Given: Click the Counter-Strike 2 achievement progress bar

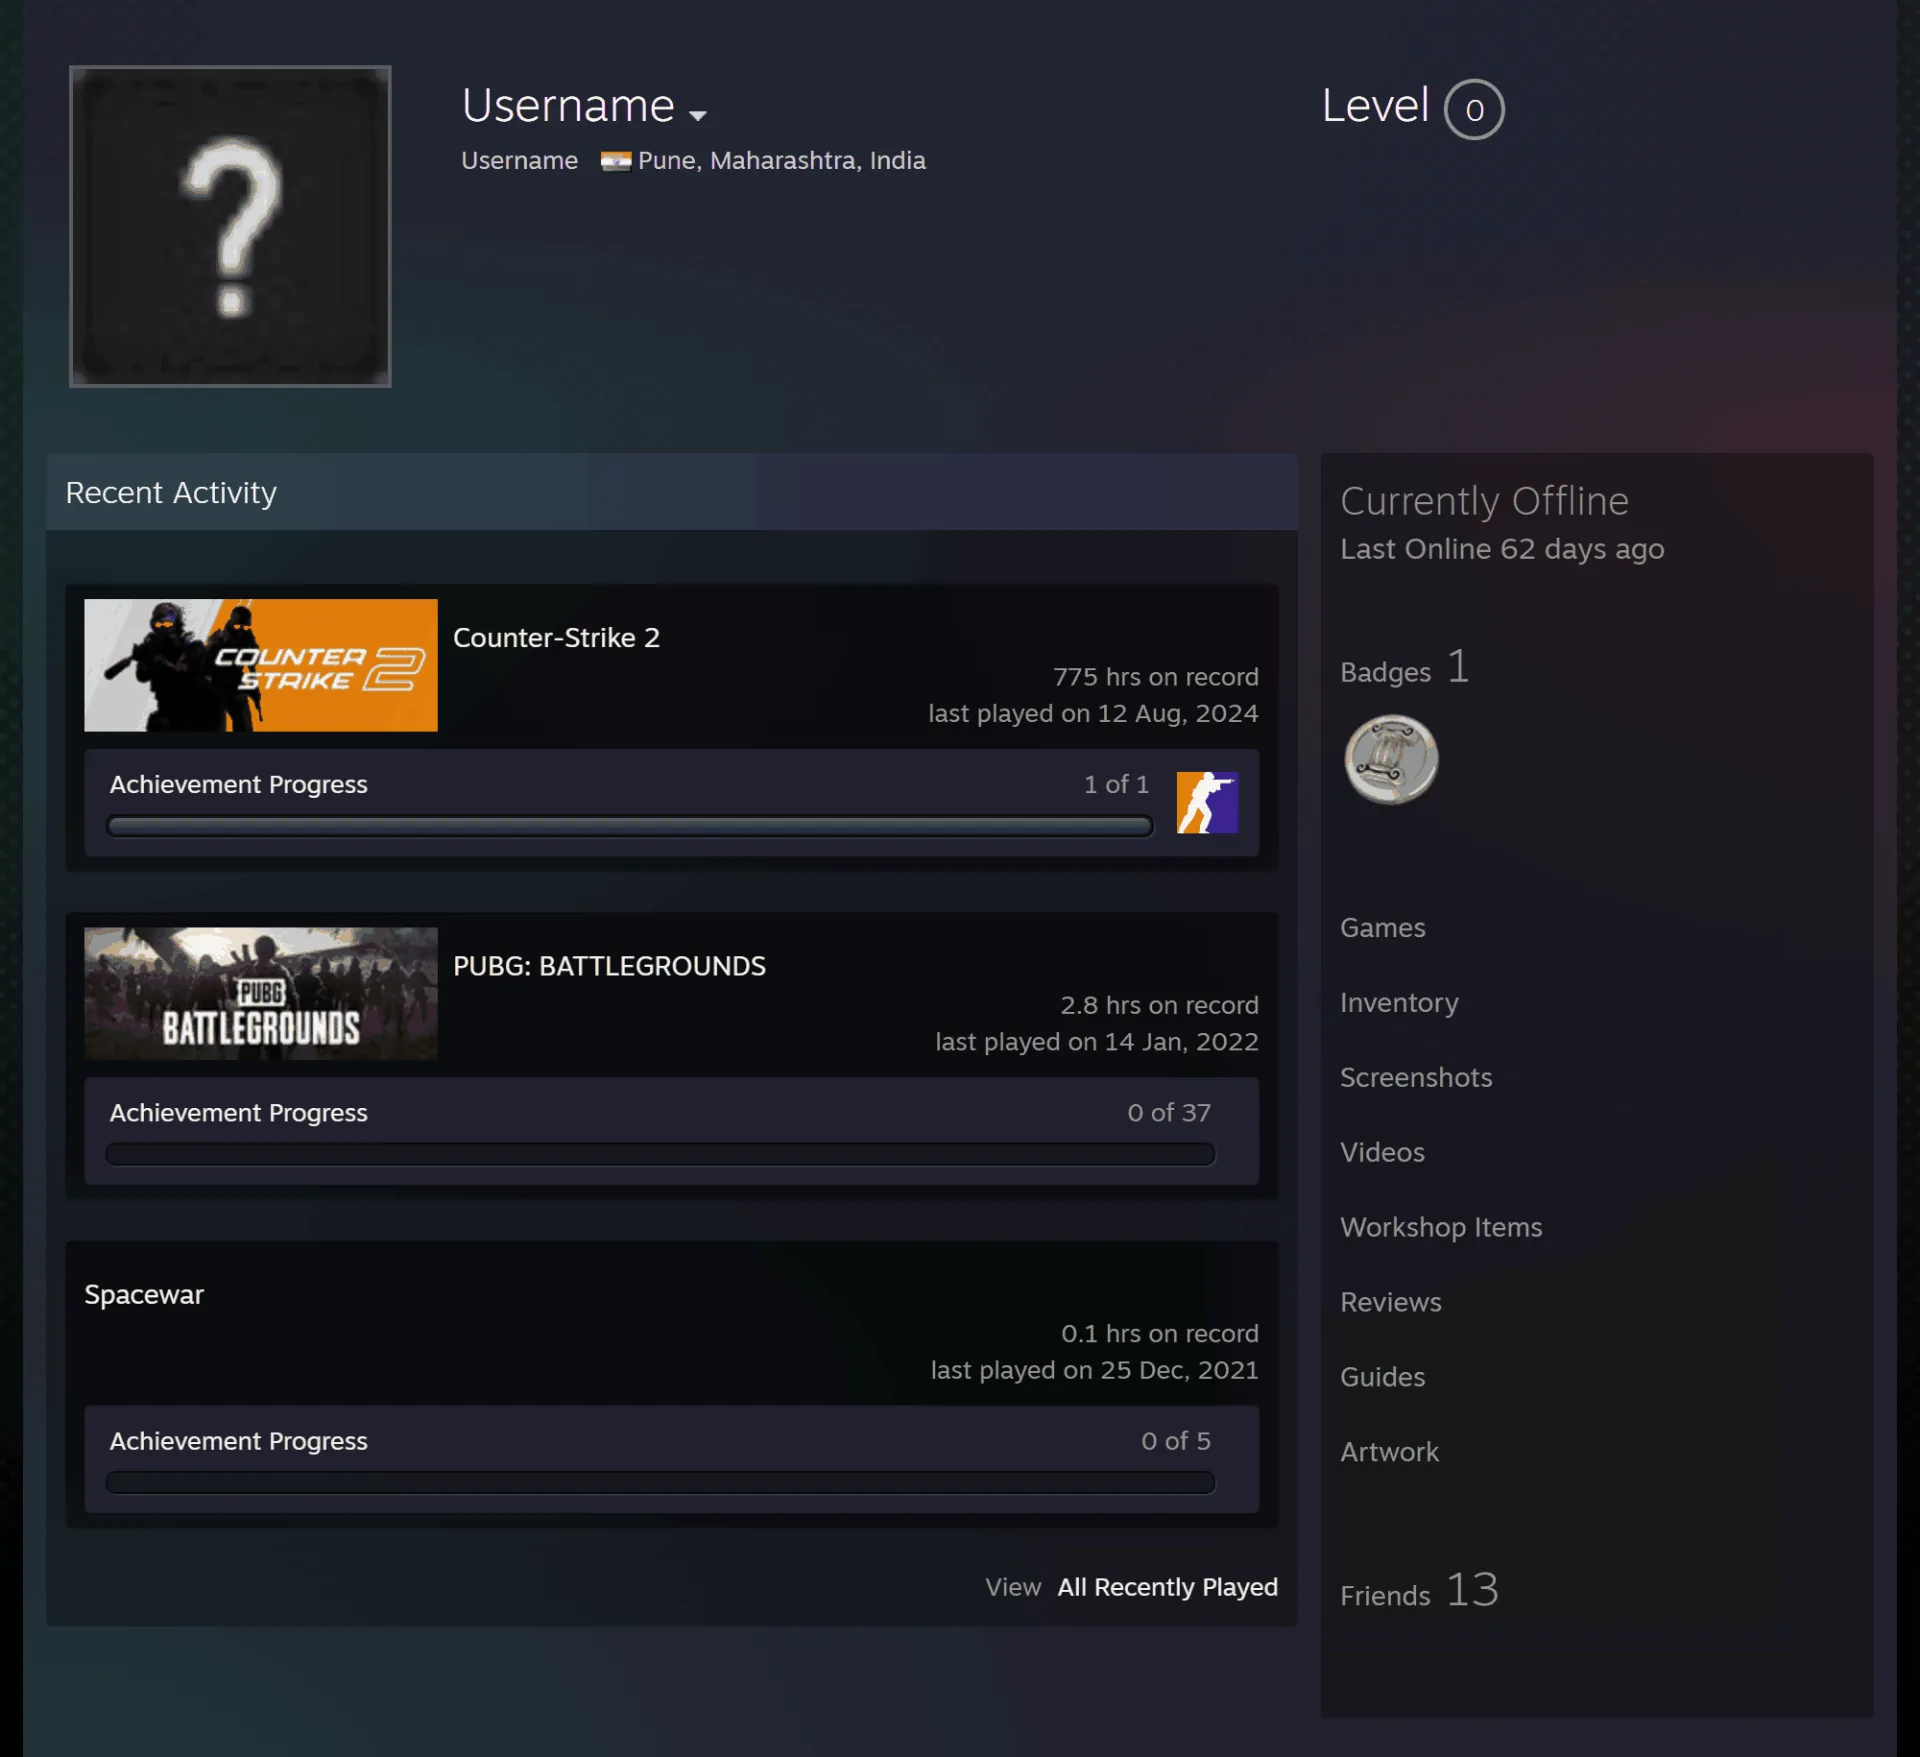Looking at the screenshot, I should [630, 826].
